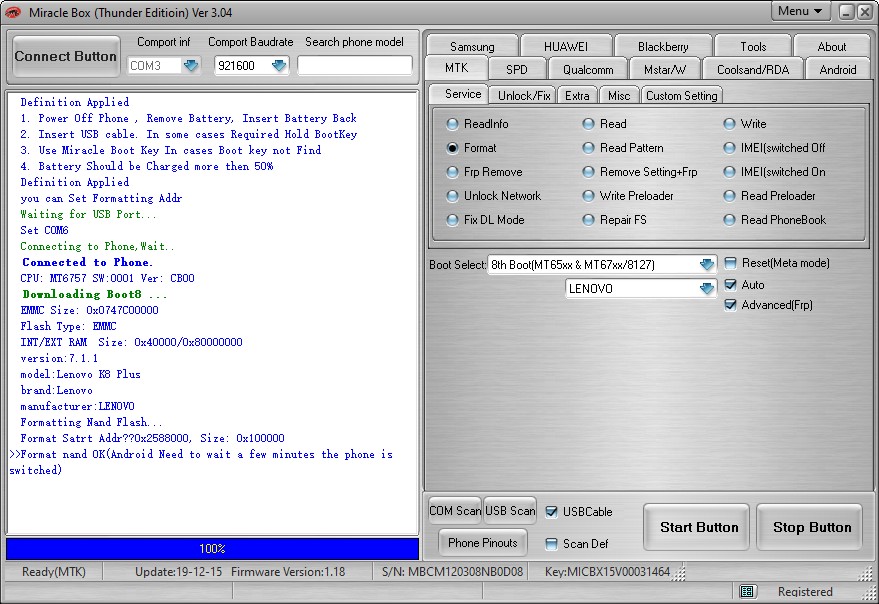Open the Extra sub-tab
This screenshot has height=604, width=879.
tap(577, 96)
